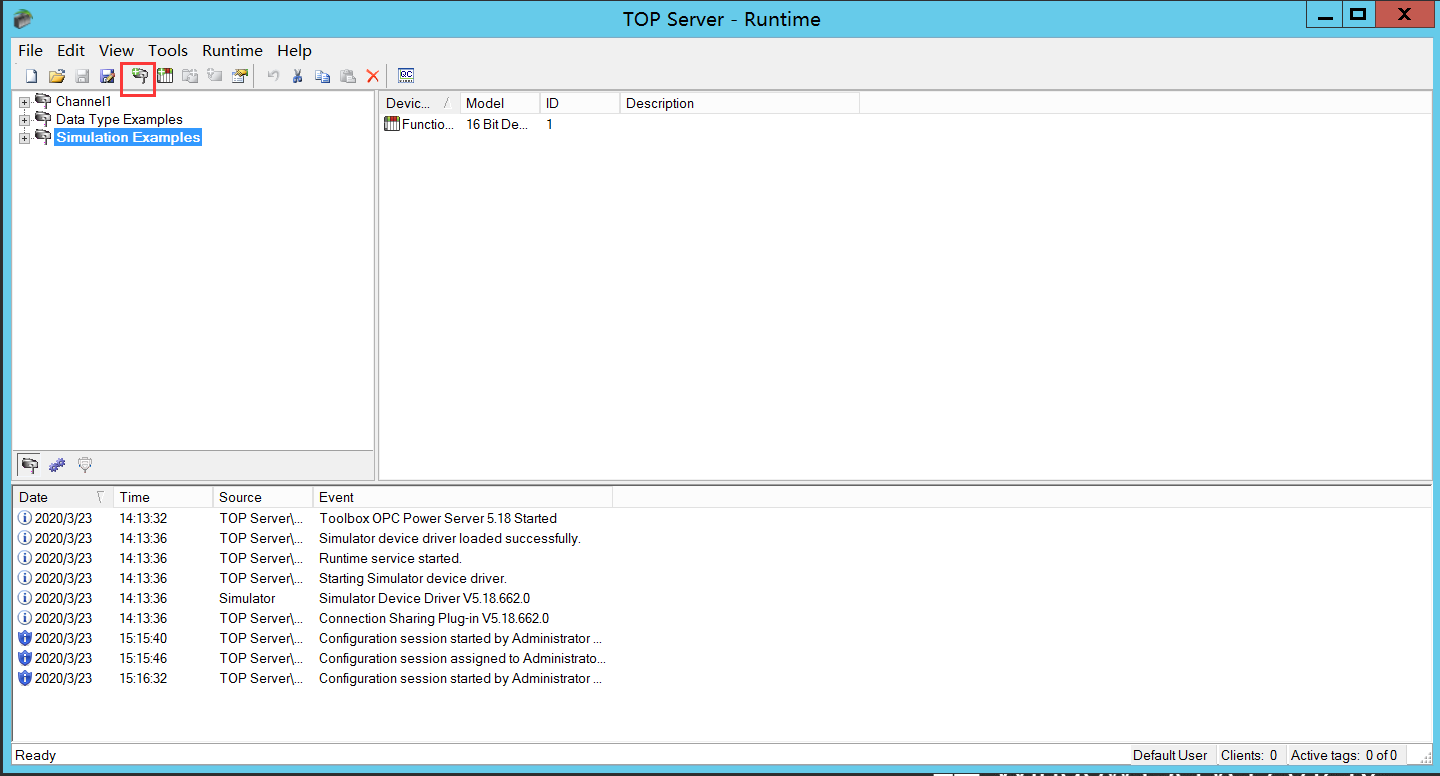Select the Functions device row in list

coord(420,125)
